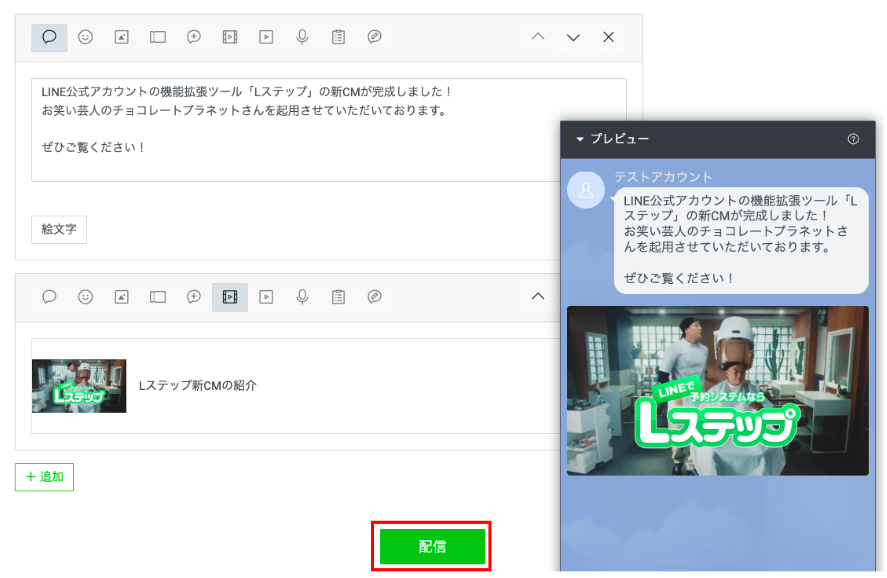The image size is (887, 578).
Task: Select the image message icon
Action: click(121, 37)
